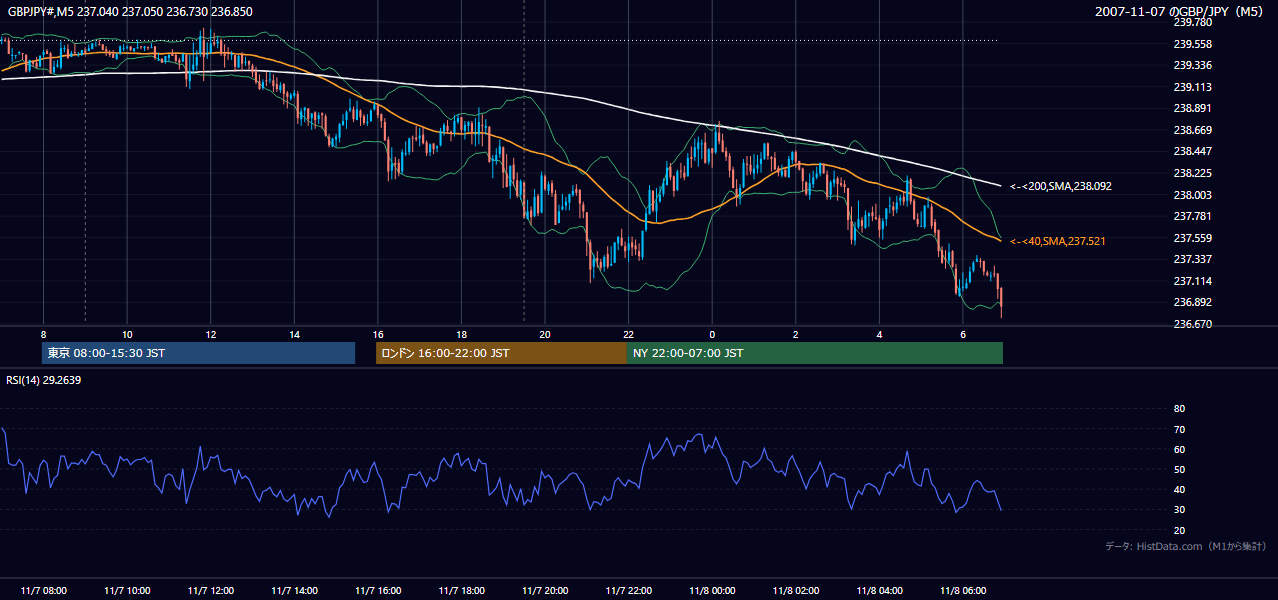The width and height of the screenshot is (1278, 600).
Task: Click the price axis value 238.669
Action: coord(1192,130)
